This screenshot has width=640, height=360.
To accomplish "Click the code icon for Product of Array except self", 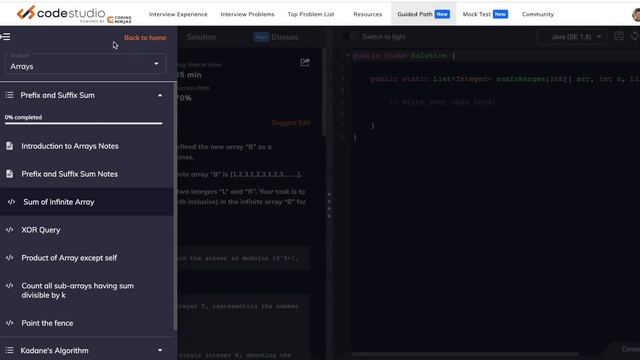I will point(9,258).
